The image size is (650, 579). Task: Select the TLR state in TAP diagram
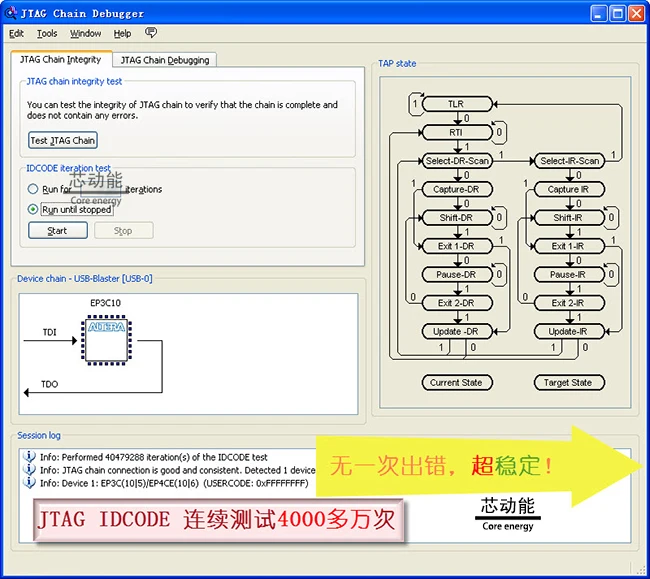pyautogui.click(x=457, y=104)
